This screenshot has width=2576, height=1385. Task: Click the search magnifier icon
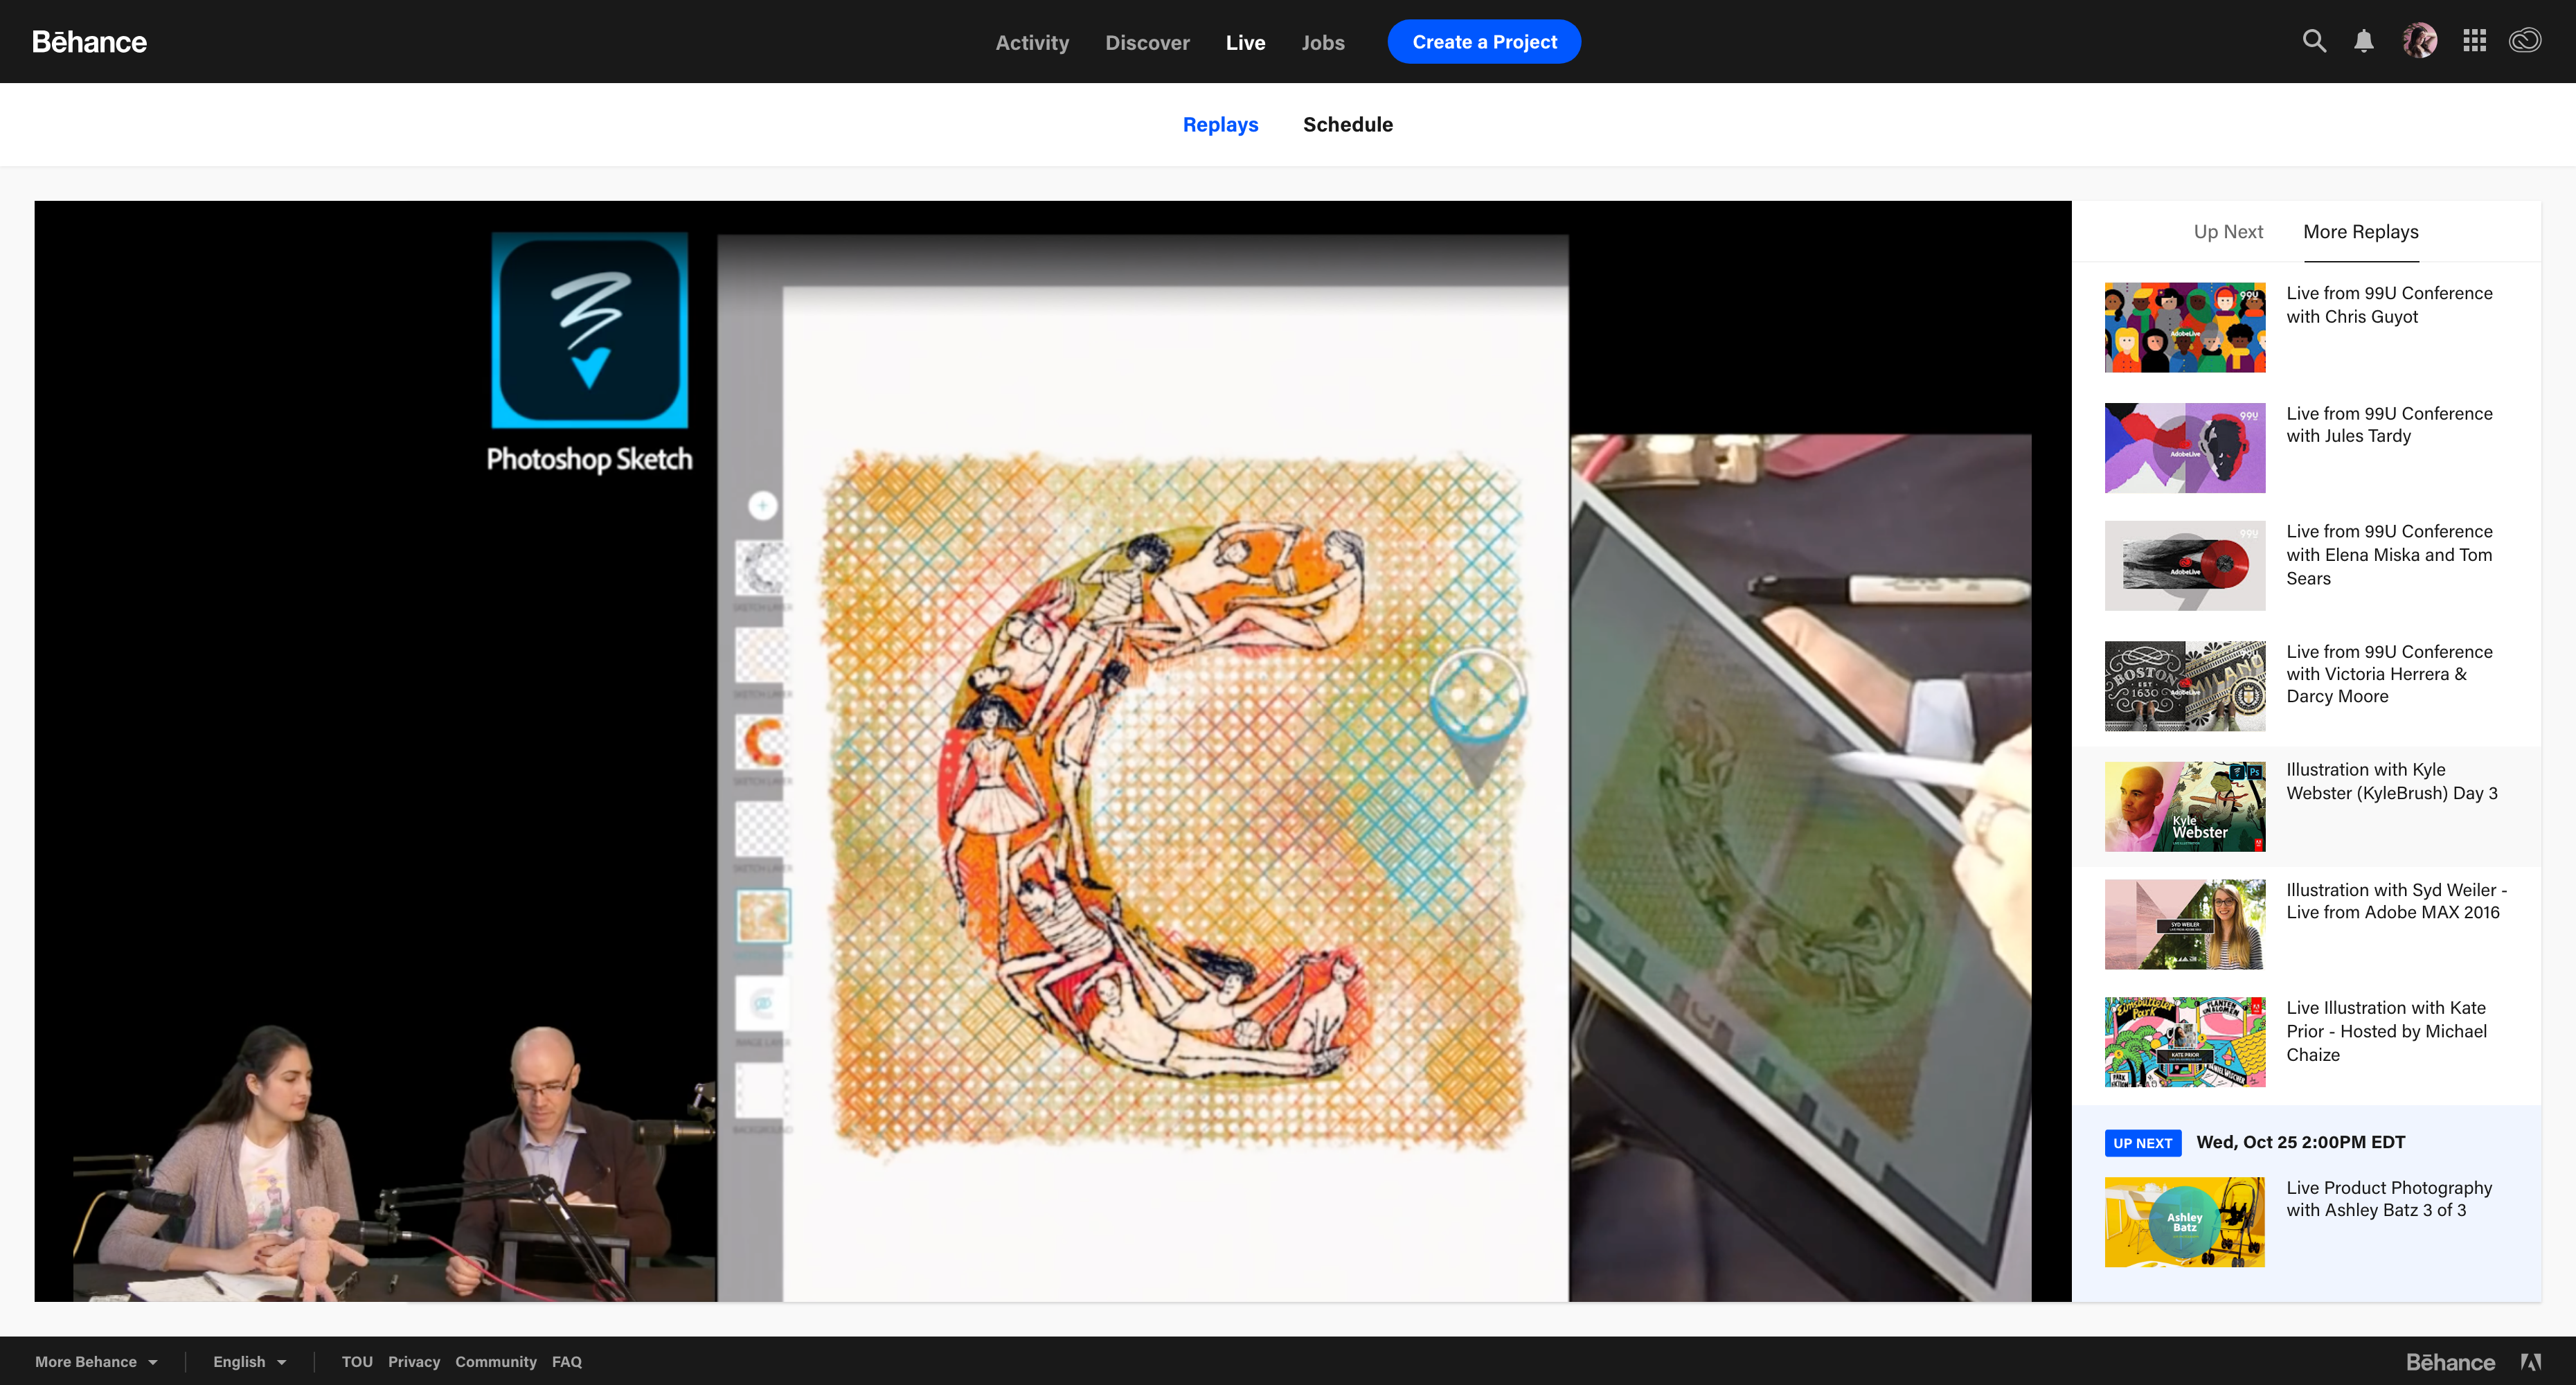2314,41
